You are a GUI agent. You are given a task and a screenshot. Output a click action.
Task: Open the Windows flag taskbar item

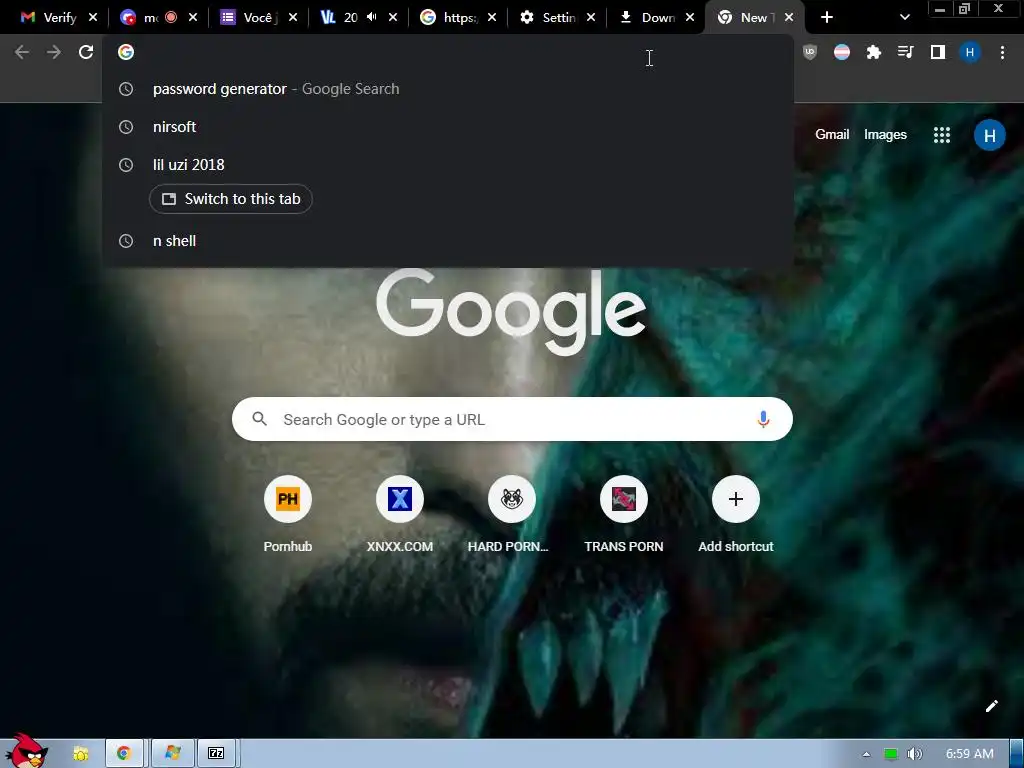172,753
